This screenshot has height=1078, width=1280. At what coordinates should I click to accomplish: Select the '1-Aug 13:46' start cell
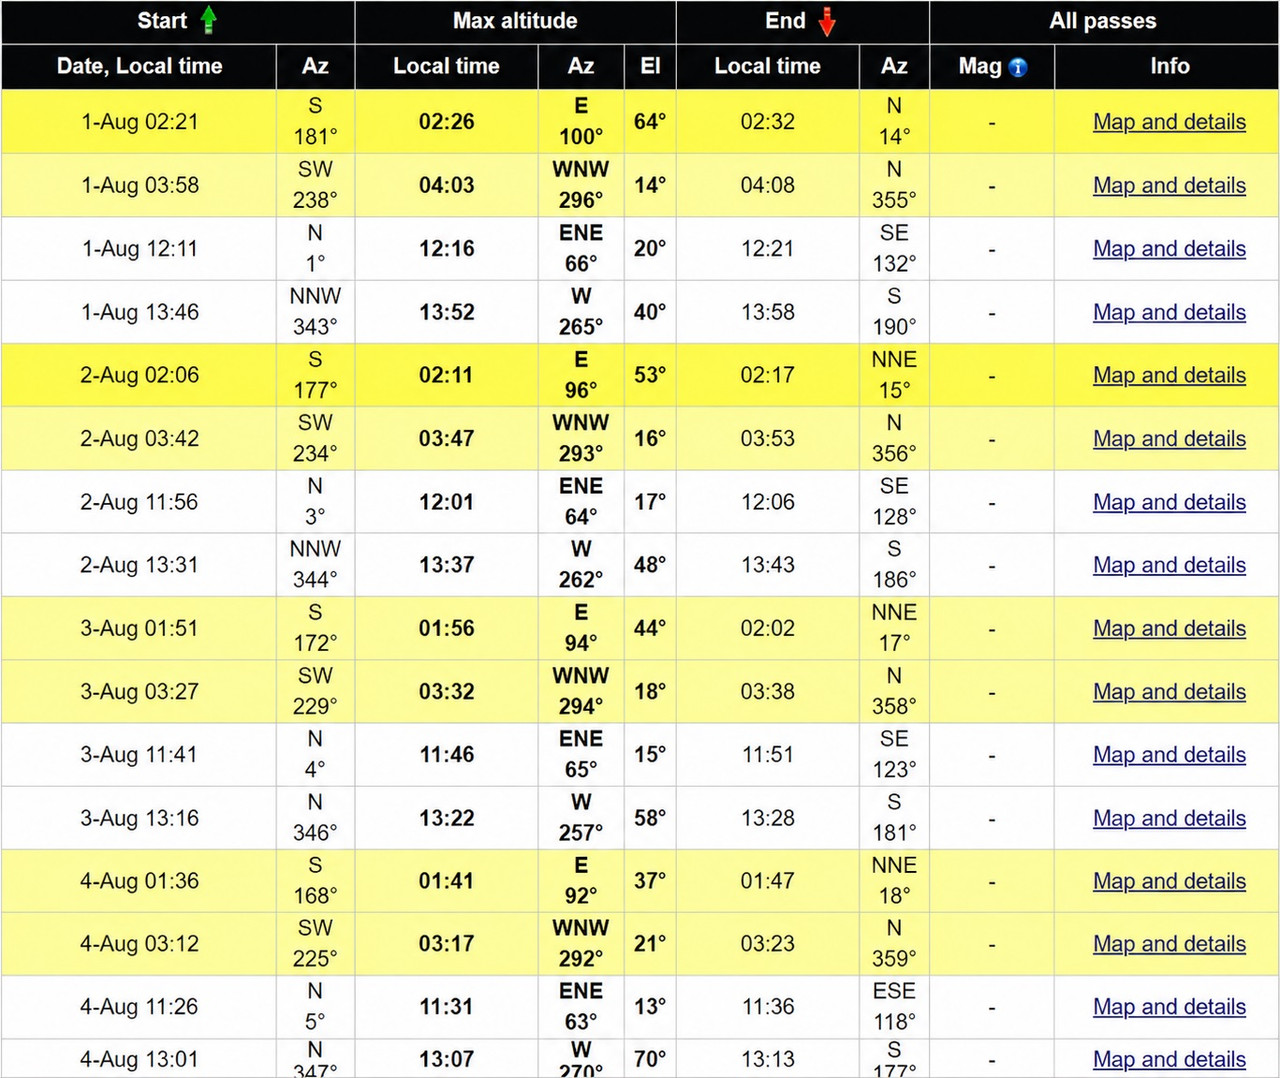click(139, 312)
